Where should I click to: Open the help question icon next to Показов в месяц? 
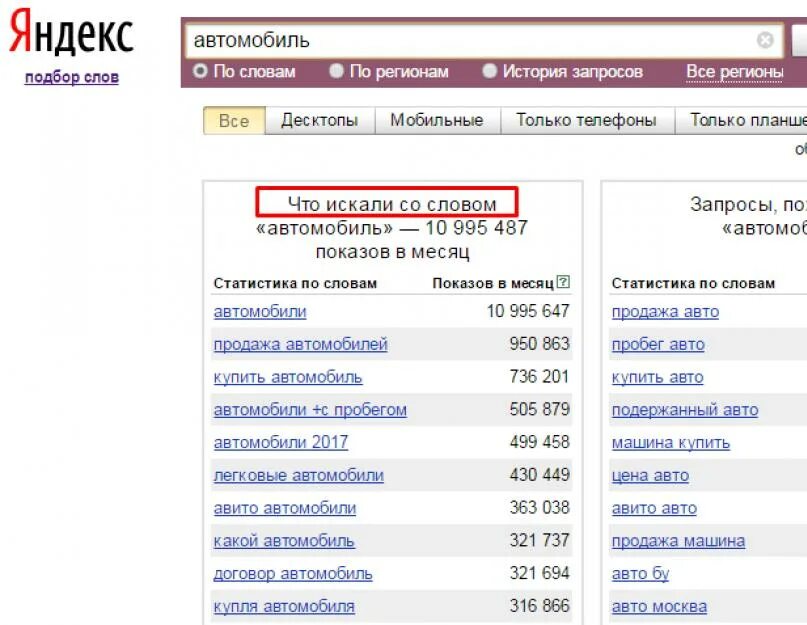564,282
